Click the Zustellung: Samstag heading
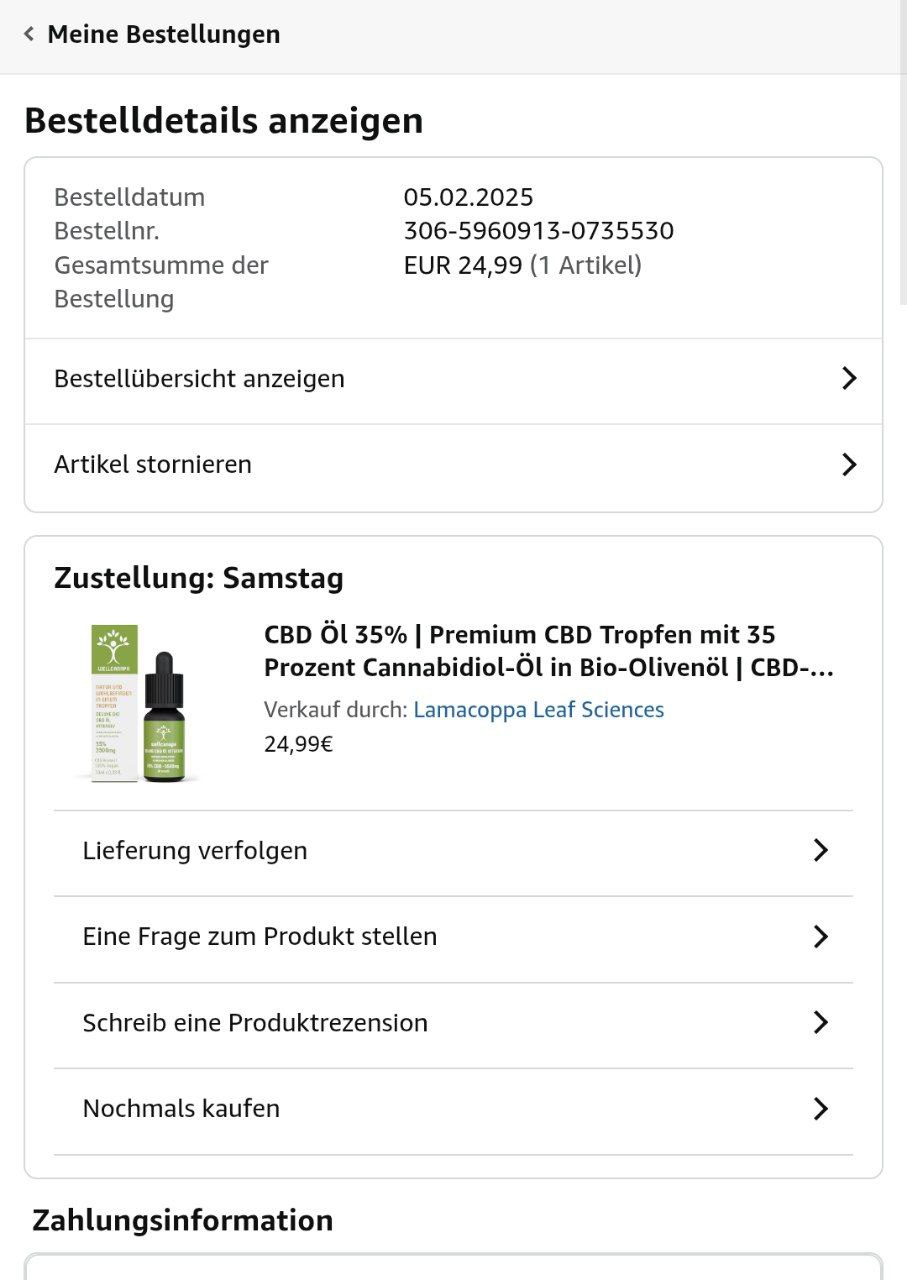This screenshot has width=907, height=1280. pyautogui.click(x=199, y=578)
